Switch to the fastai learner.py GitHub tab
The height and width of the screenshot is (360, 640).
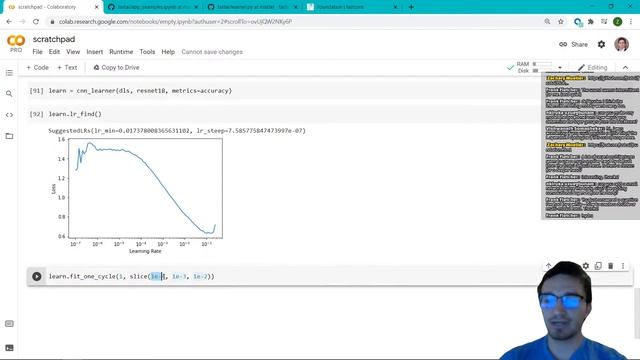[252, 7]
